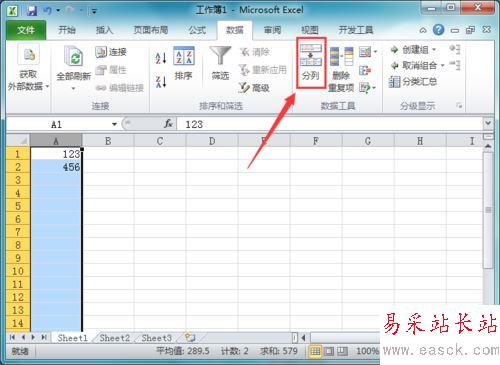This screenshot has width=500, height=365.
Task: Click the 创建组 group button
Action: click(x=410, y=50)
